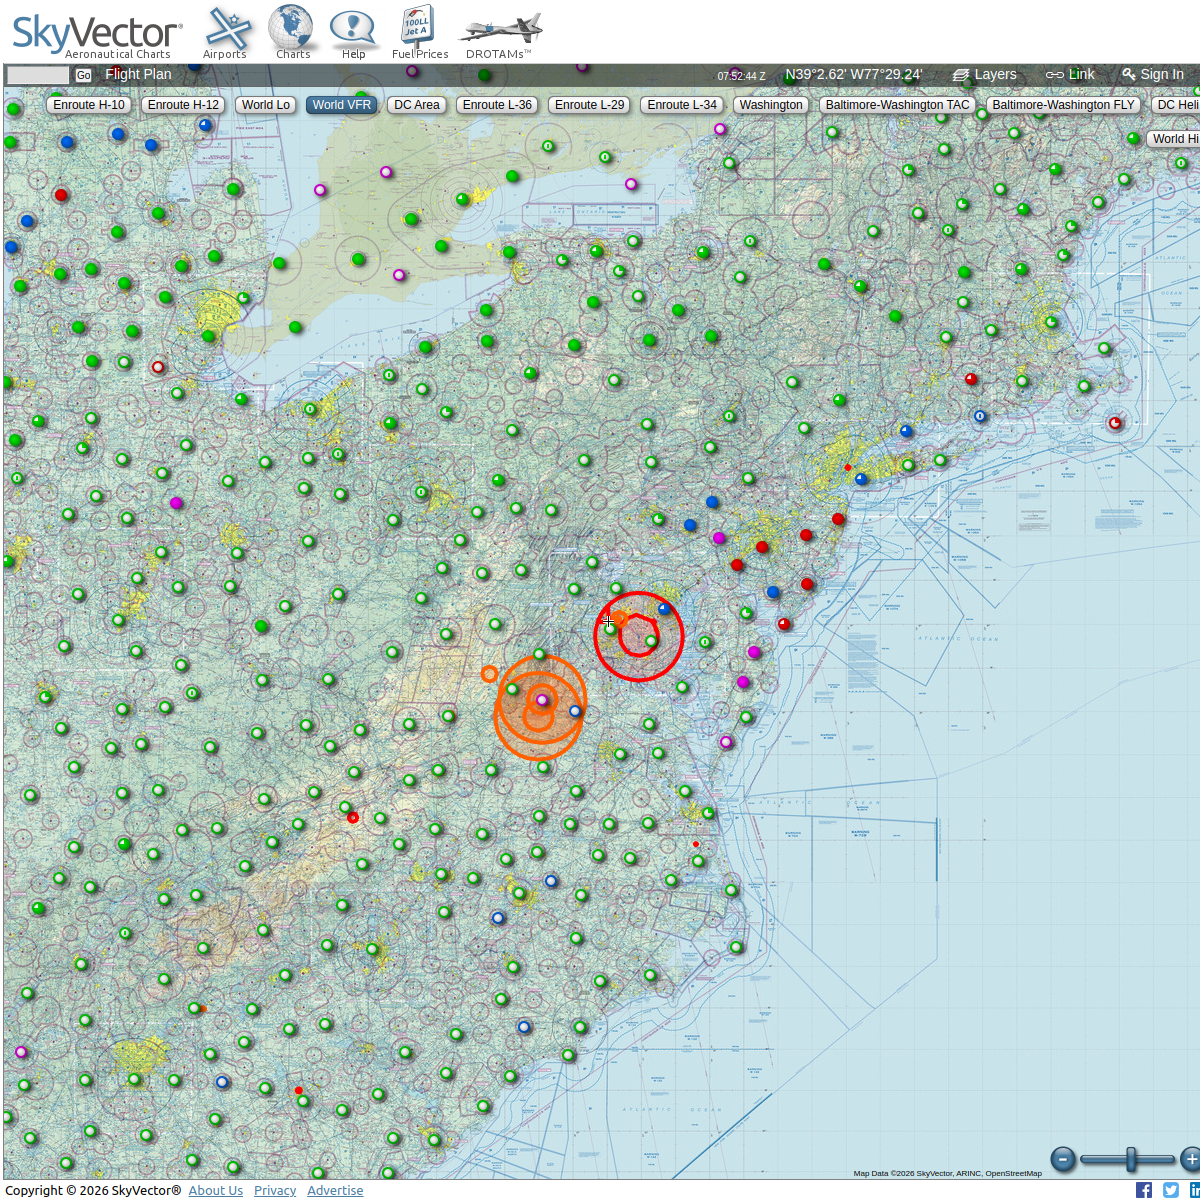Screen dimensions: 1200x1200
Task: Click the DROTAMs drone icon
Action: pyautogui.click(x=498, y=32)
